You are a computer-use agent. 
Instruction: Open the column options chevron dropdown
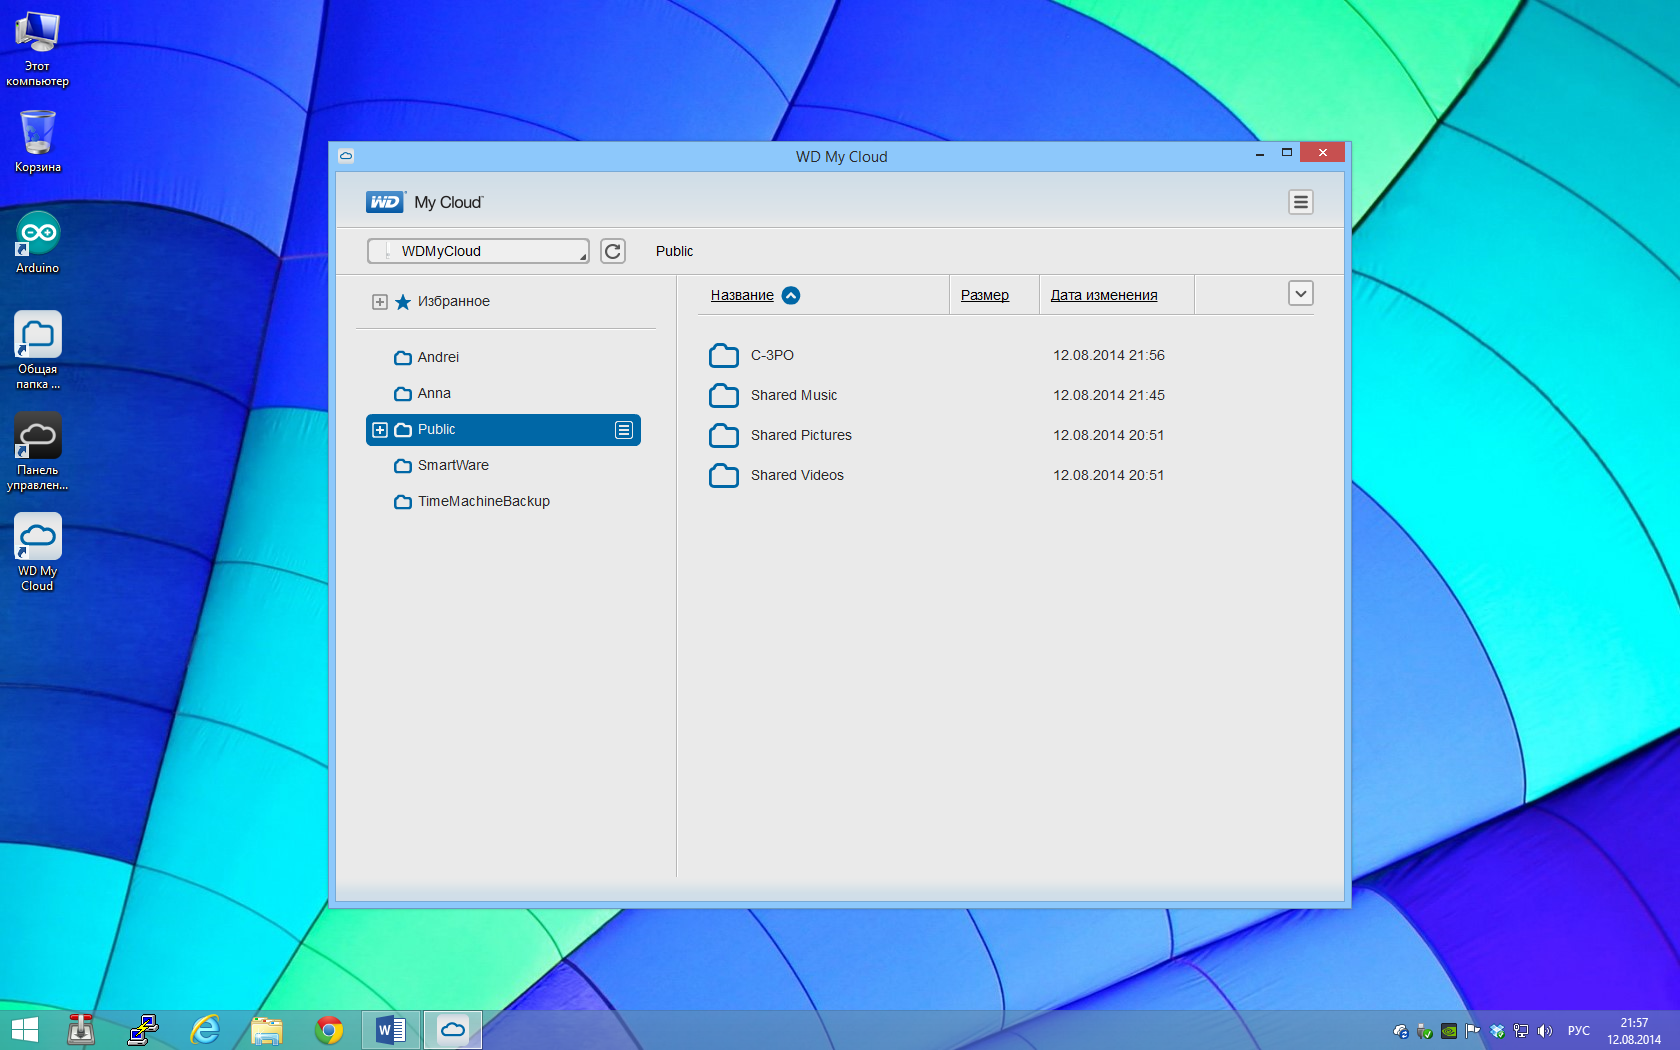(x=1301, y=294)
